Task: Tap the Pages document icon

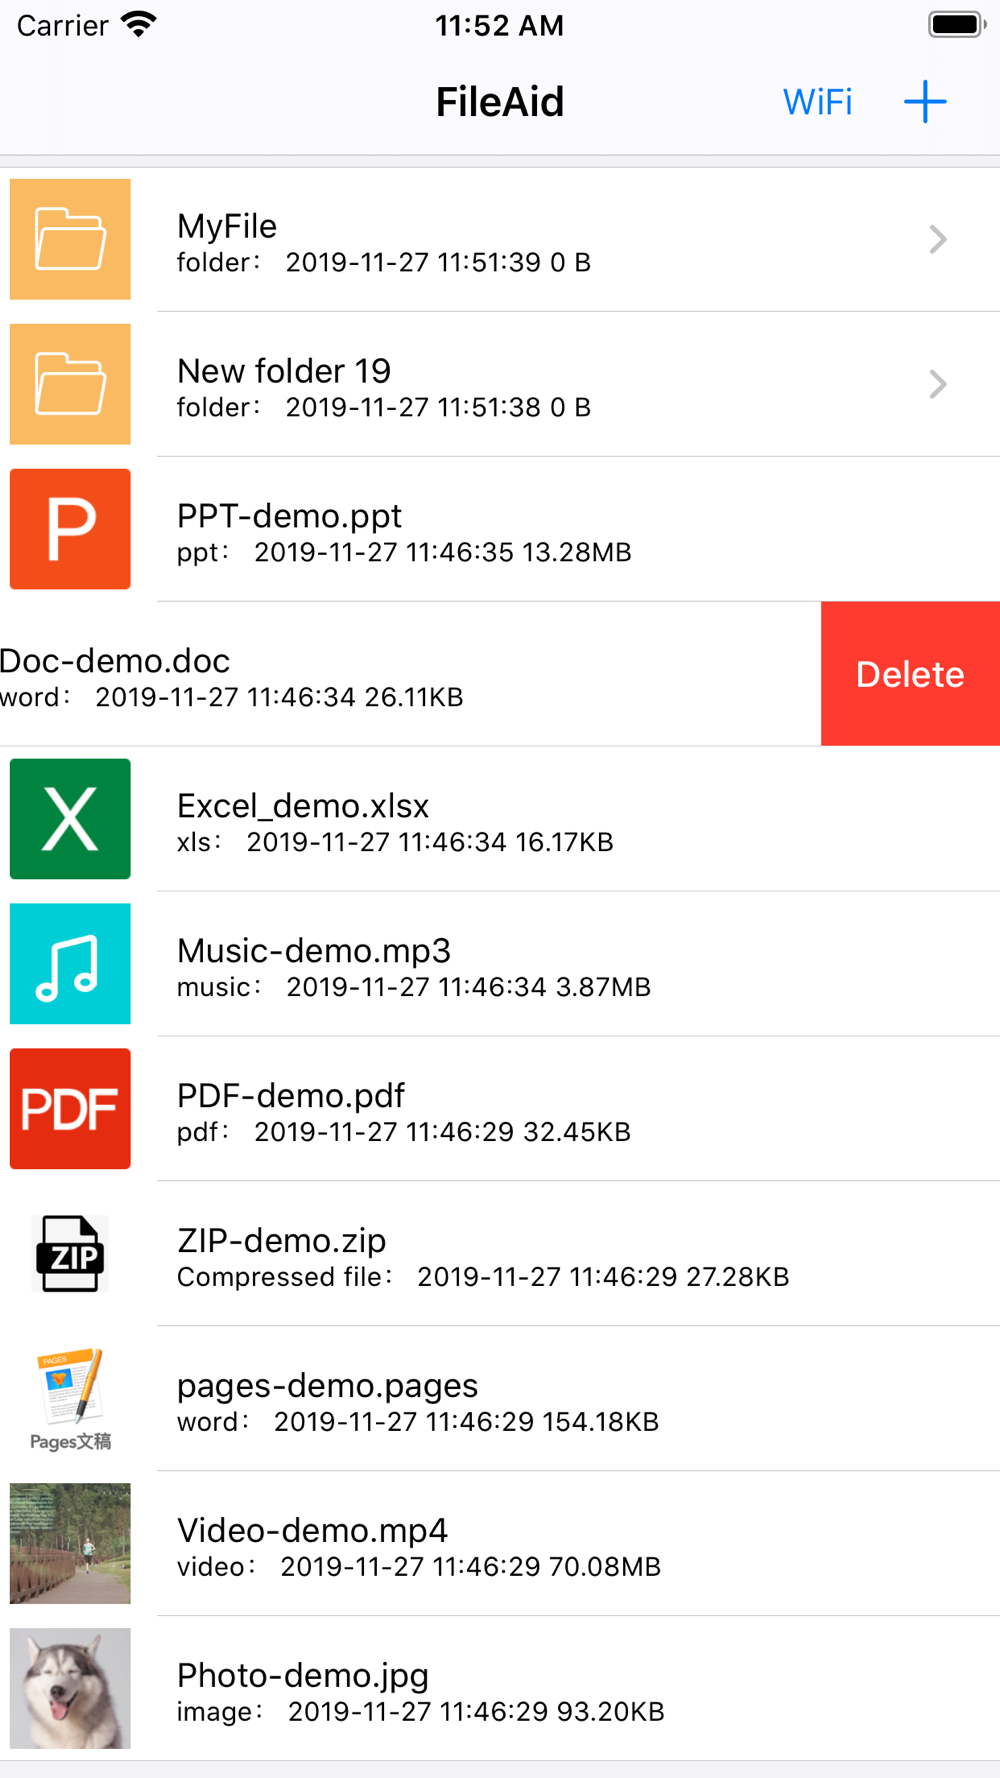Action: click(70, 1398)
